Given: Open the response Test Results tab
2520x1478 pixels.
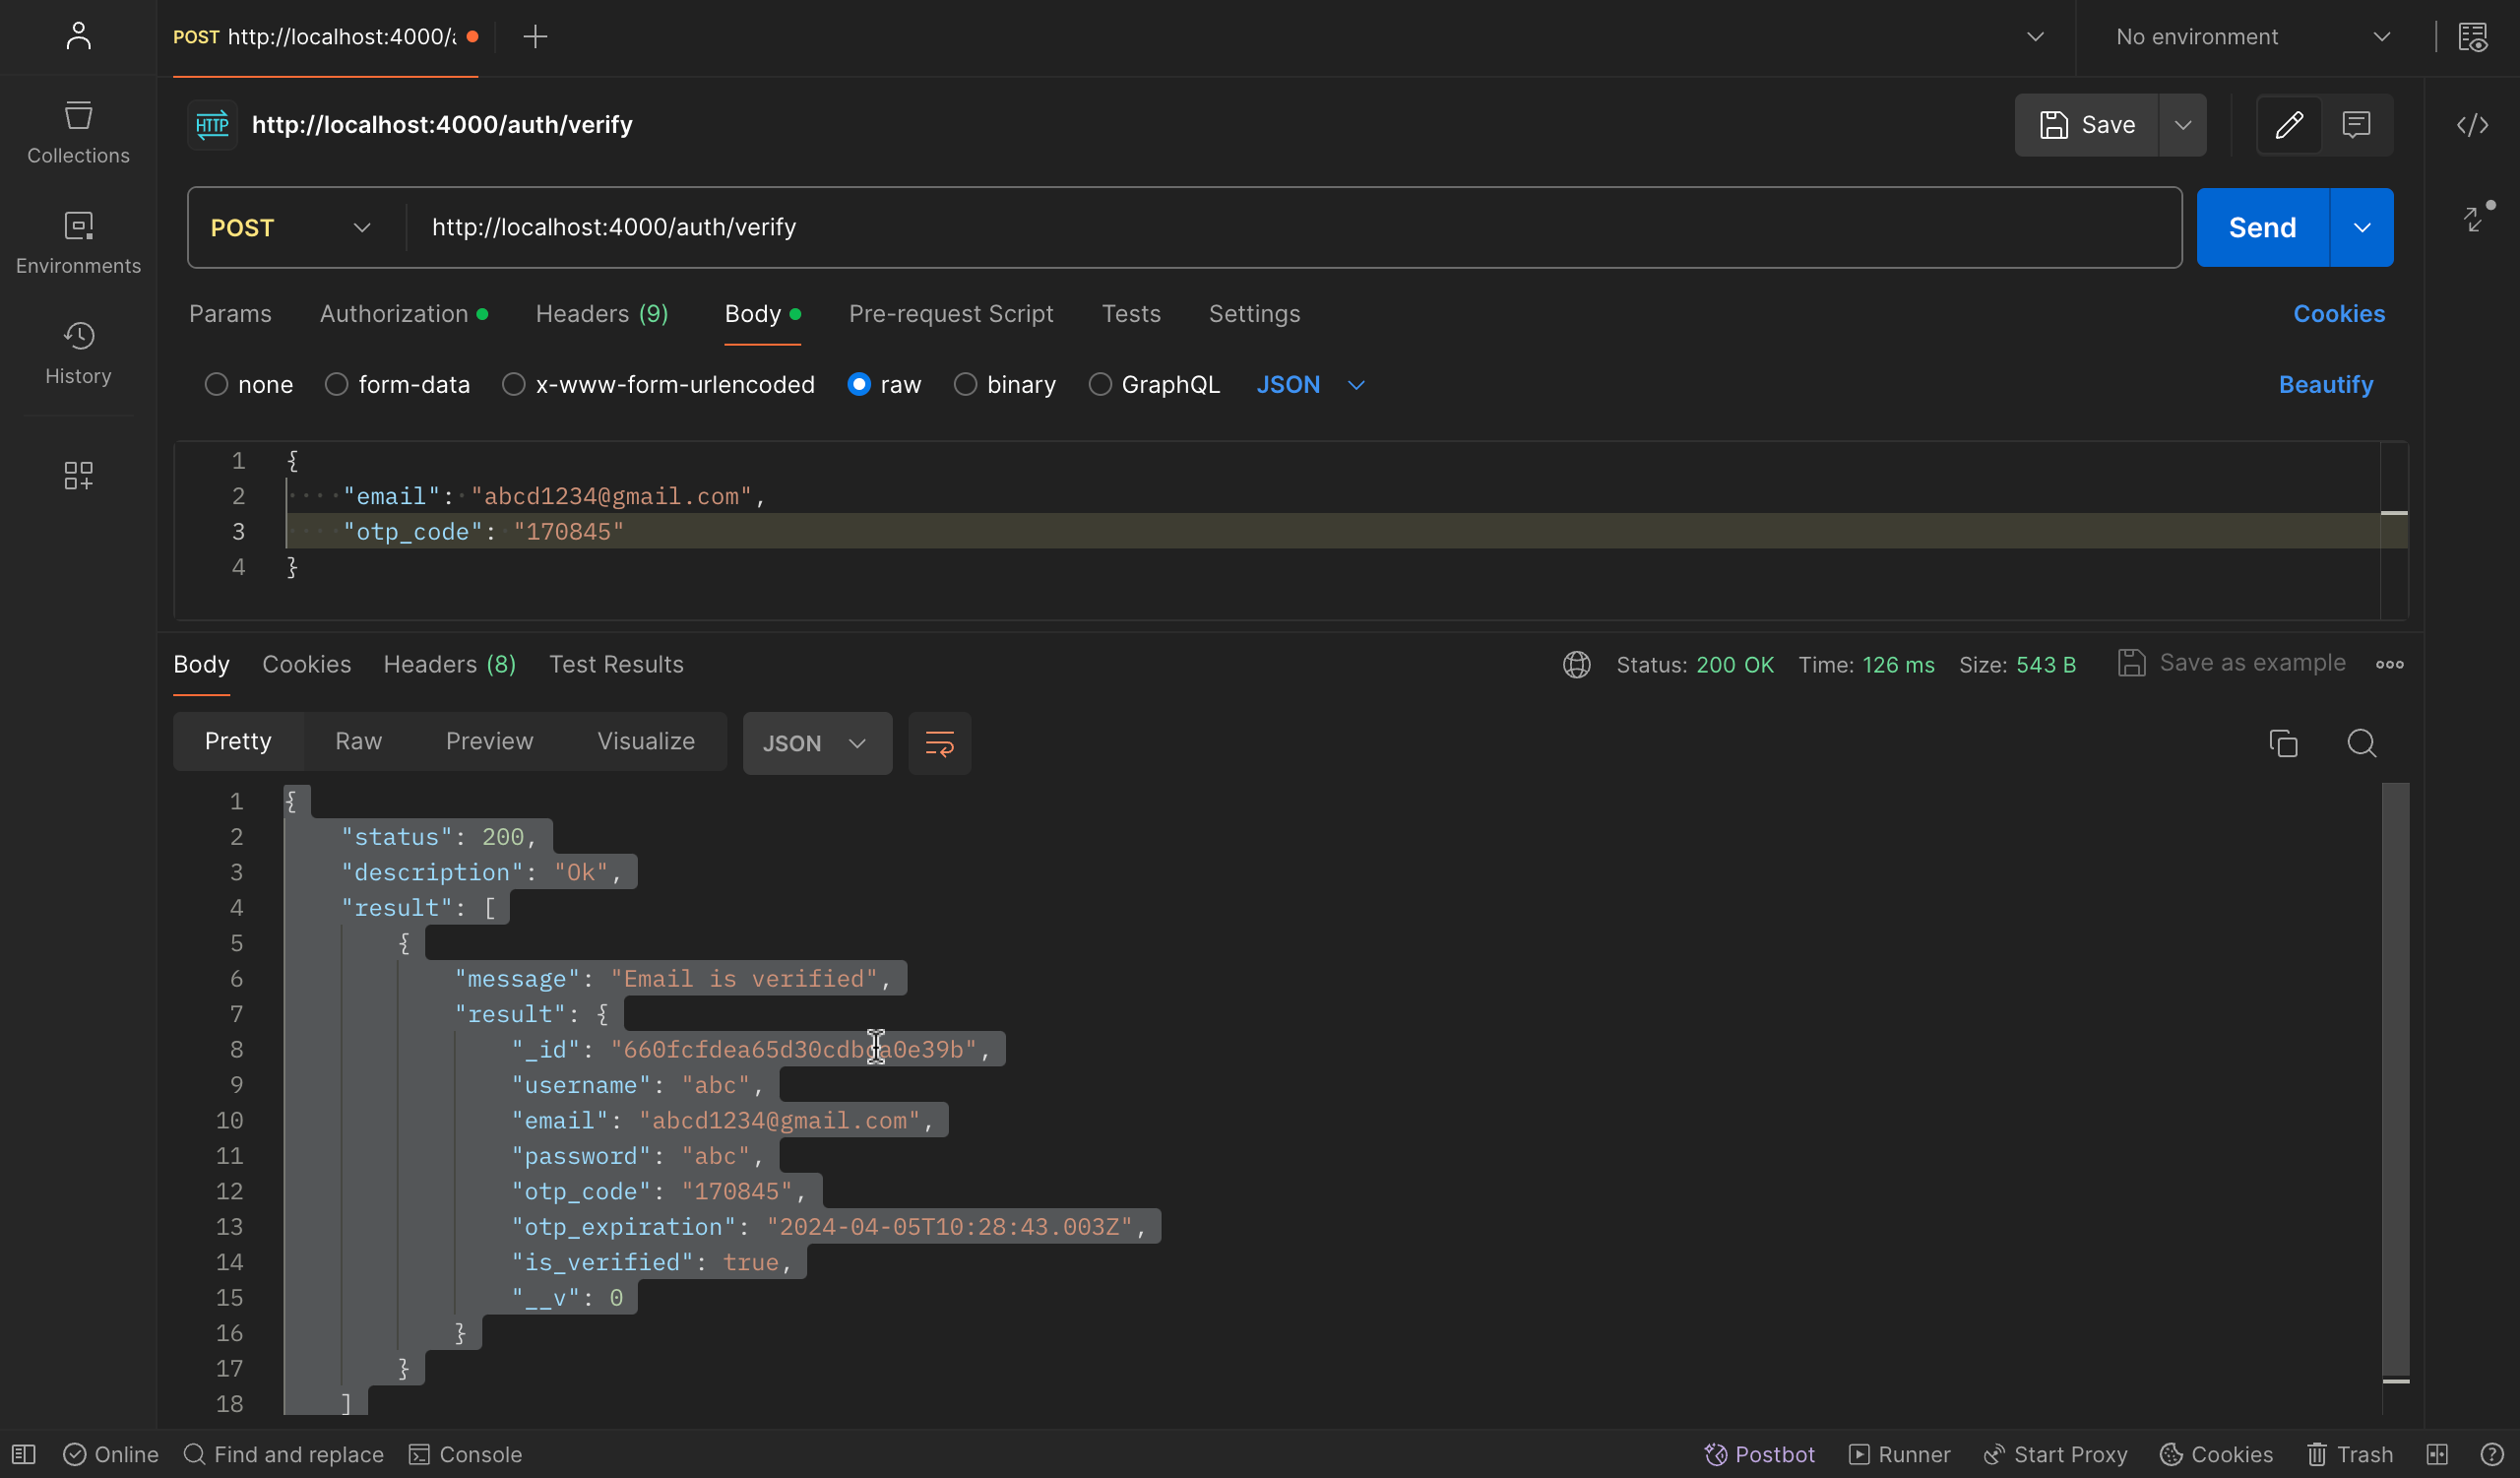Looking at the screenshot, I should coord(616,665).
